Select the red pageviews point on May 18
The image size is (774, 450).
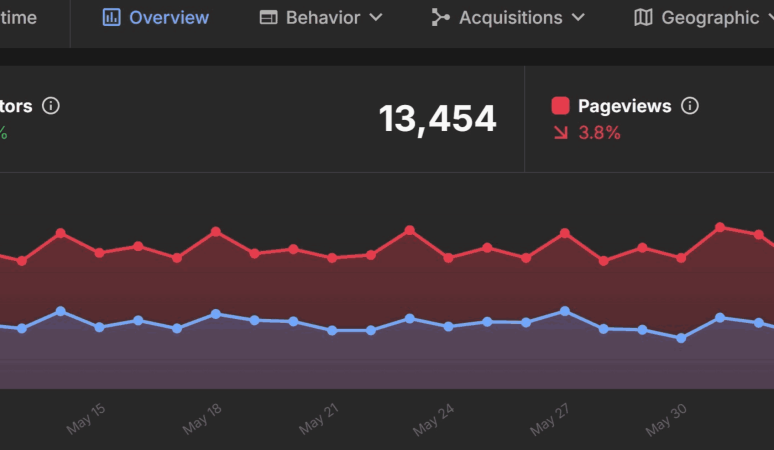216,231
